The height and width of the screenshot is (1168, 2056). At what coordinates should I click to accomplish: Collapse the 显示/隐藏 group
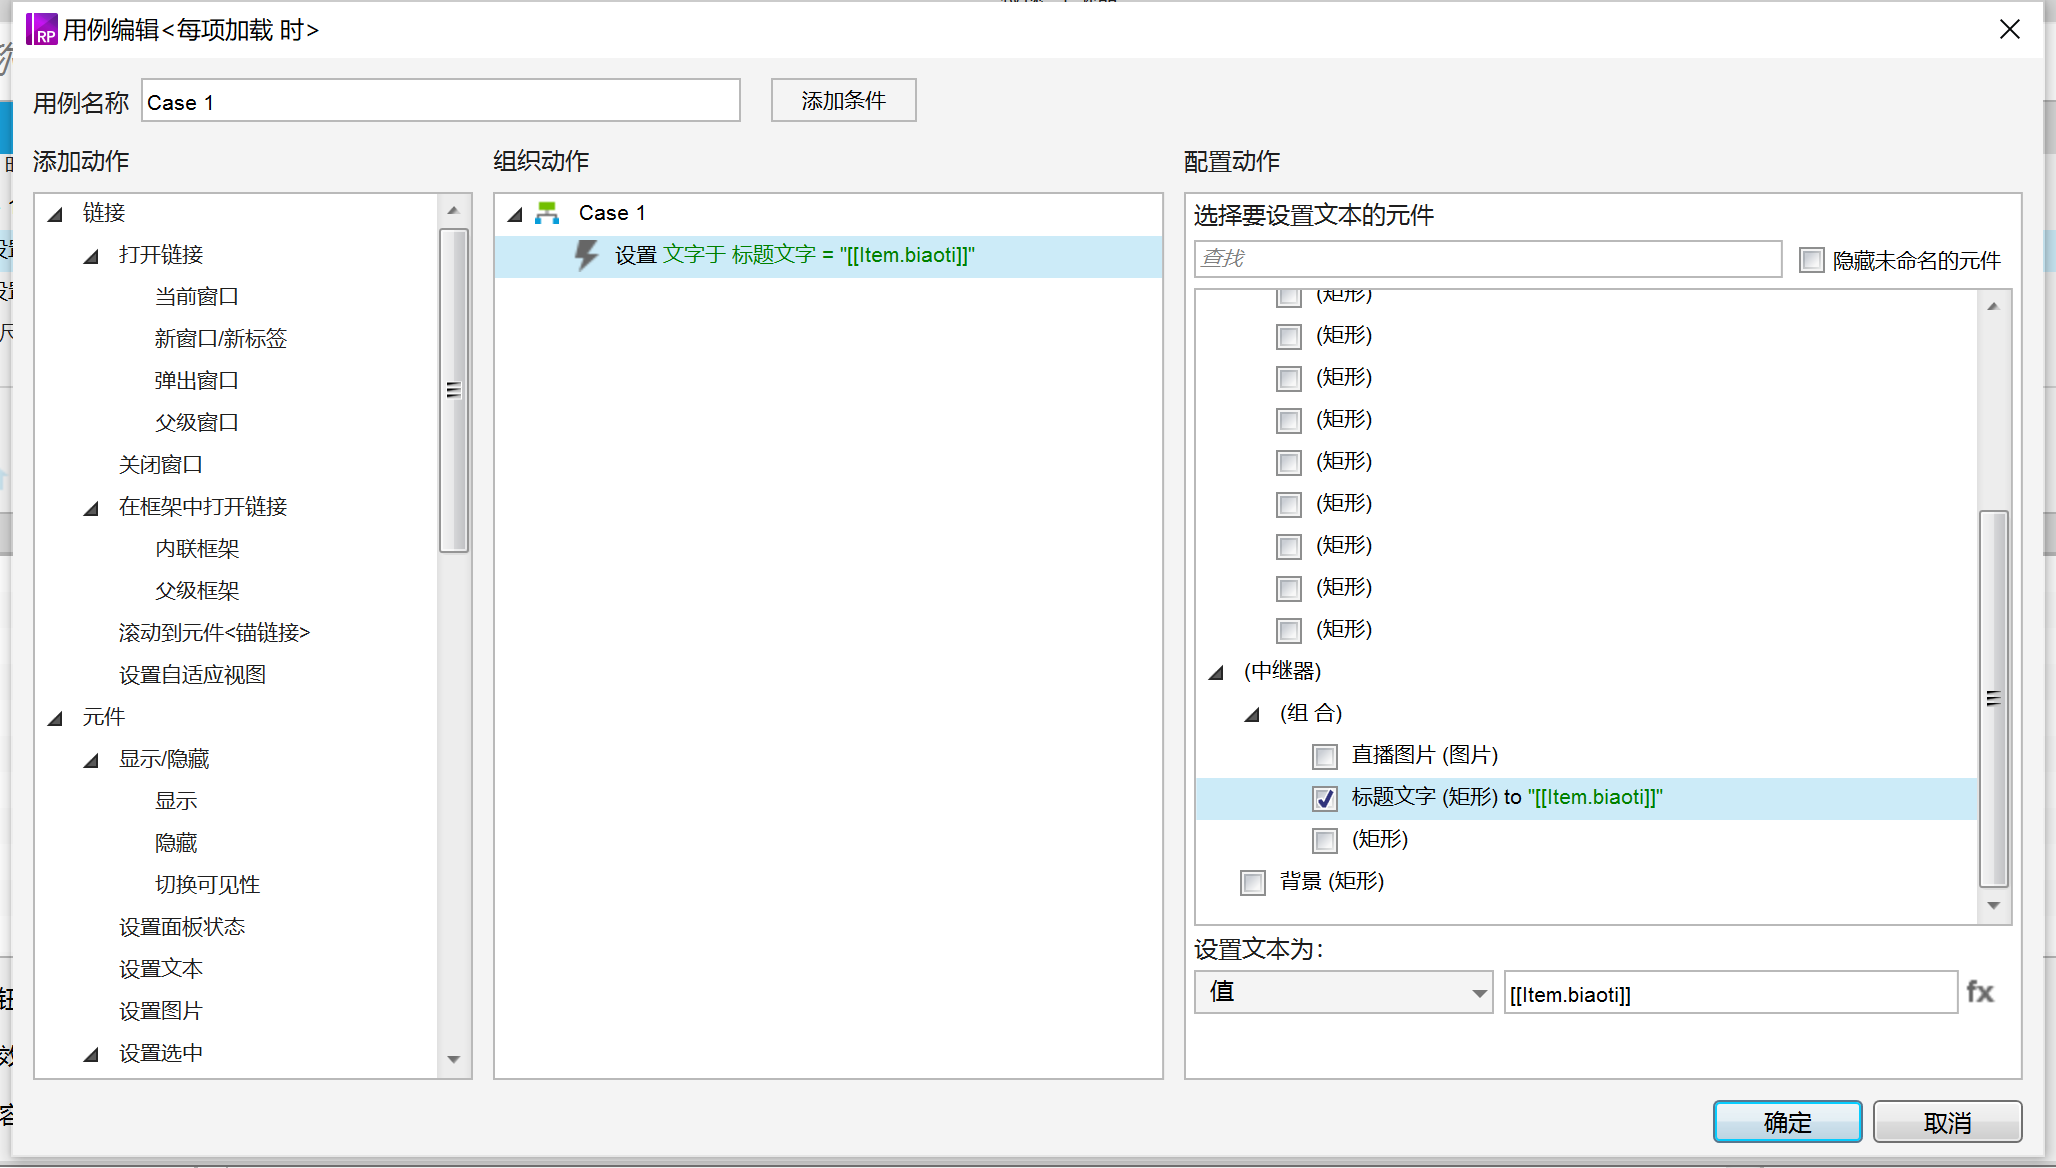point(92,760)
